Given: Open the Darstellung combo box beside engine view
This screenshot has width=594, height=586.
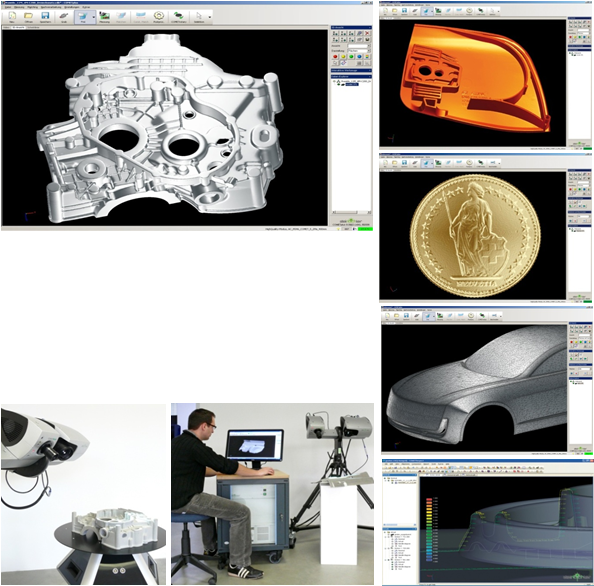Looking at the screenshot, I should [x=359, y=50].
